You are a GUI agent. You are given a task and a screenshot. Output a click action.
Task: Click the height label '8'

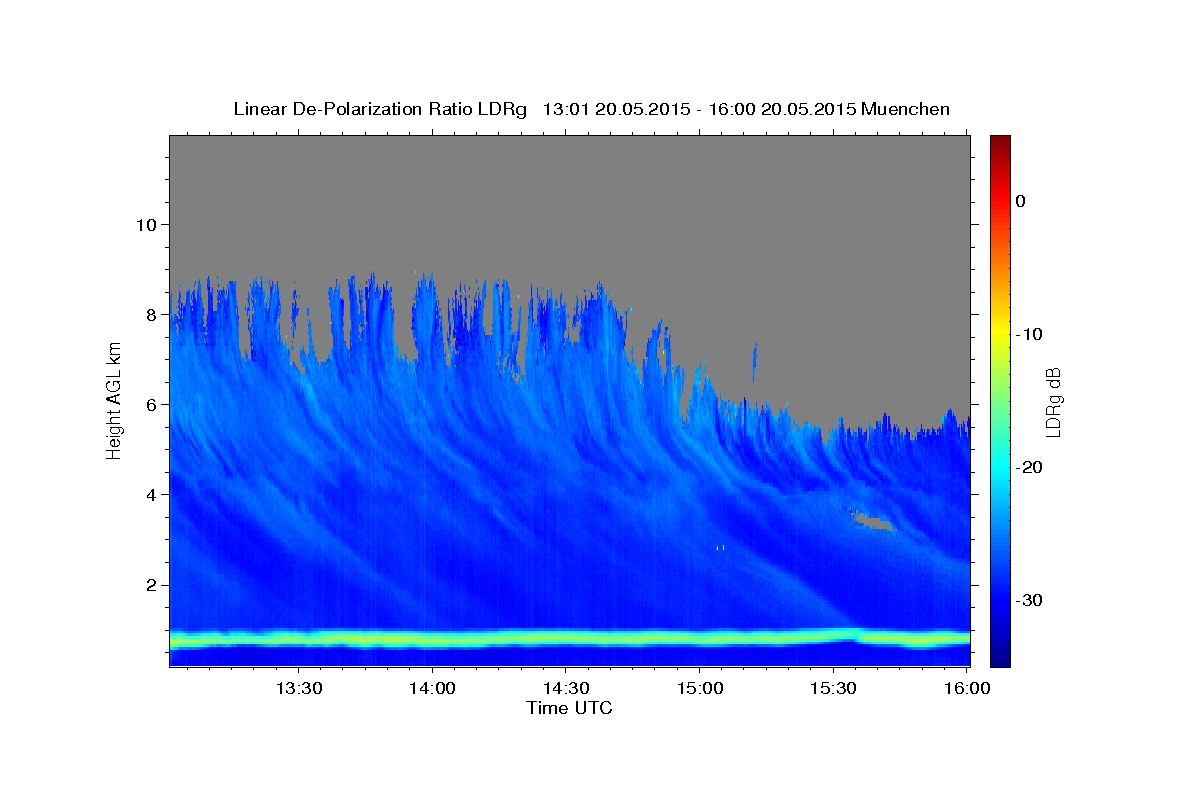(151, 314)
